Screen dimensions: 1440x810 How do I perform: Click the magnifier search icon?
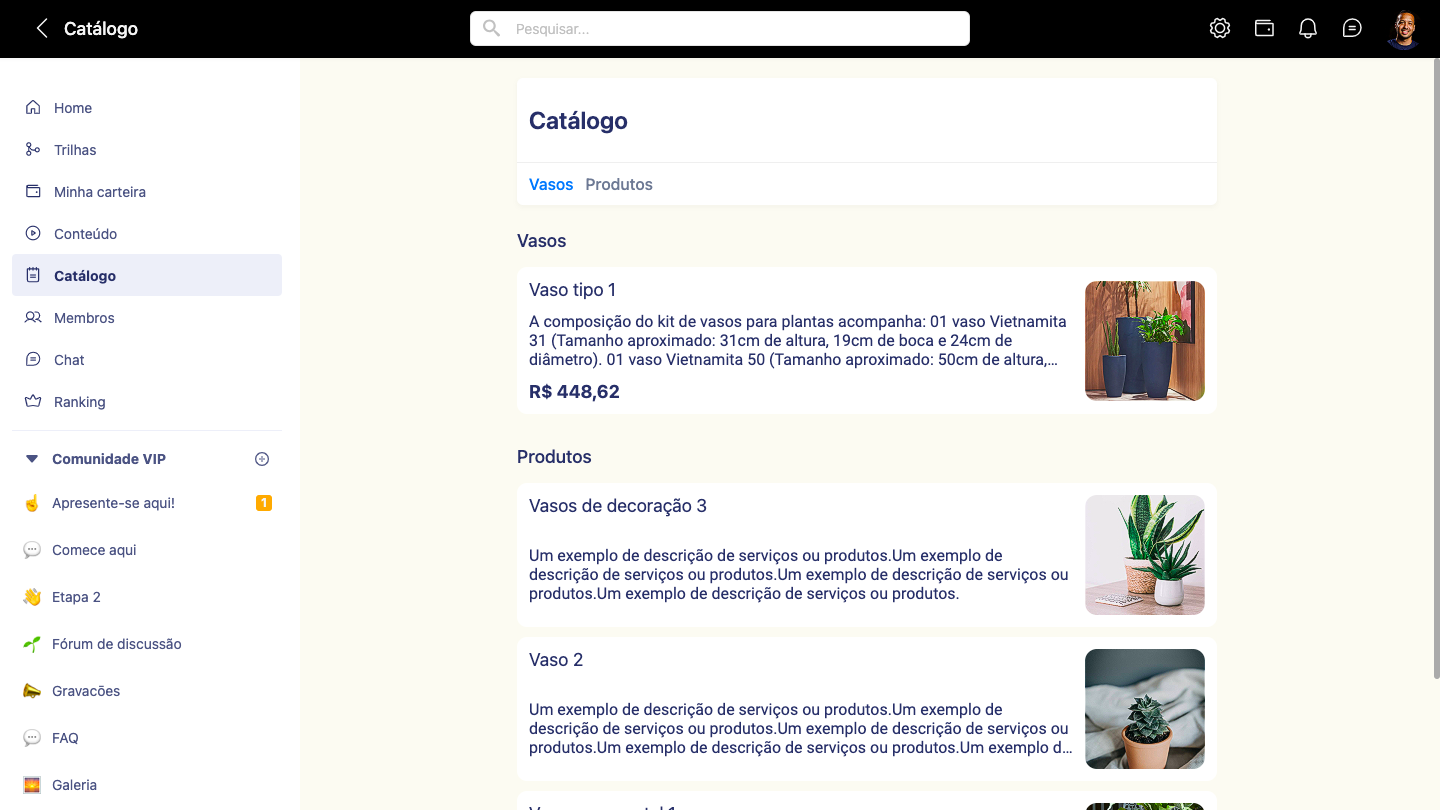(x=491, y=29)
